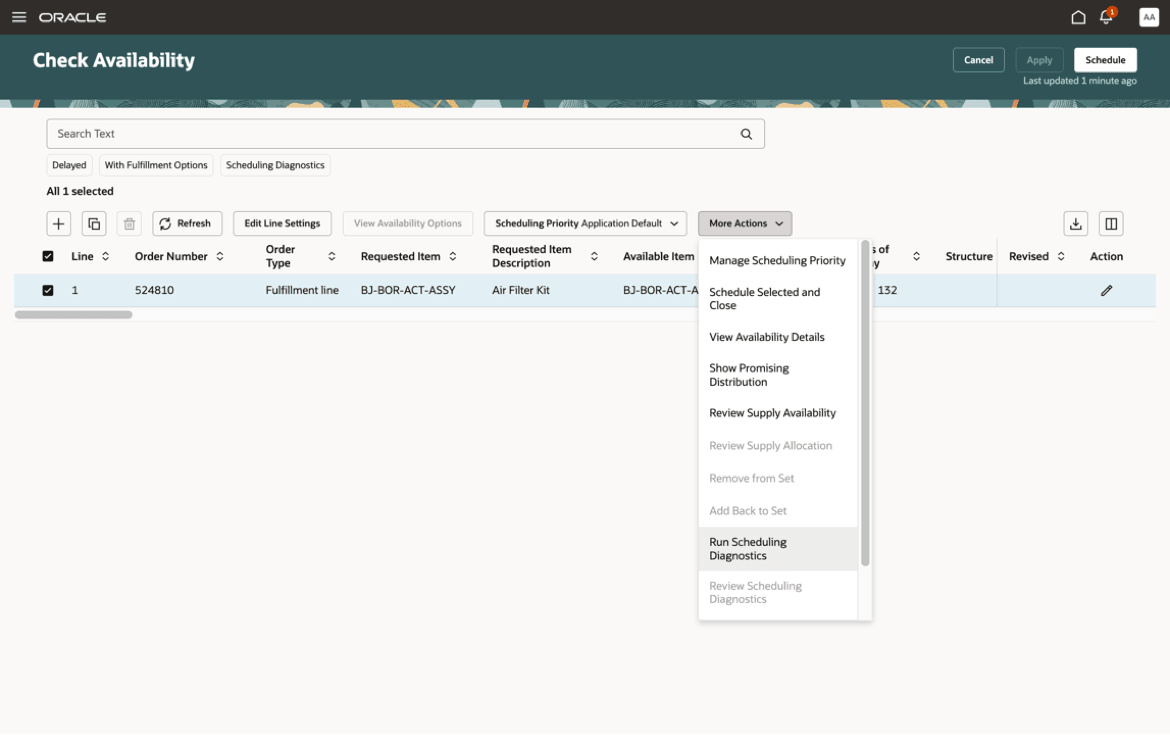The height and width of the screenshot is (735, 1170).
Task: Uncheck the select-all checkbox in the table header
Action: (47, 256)
